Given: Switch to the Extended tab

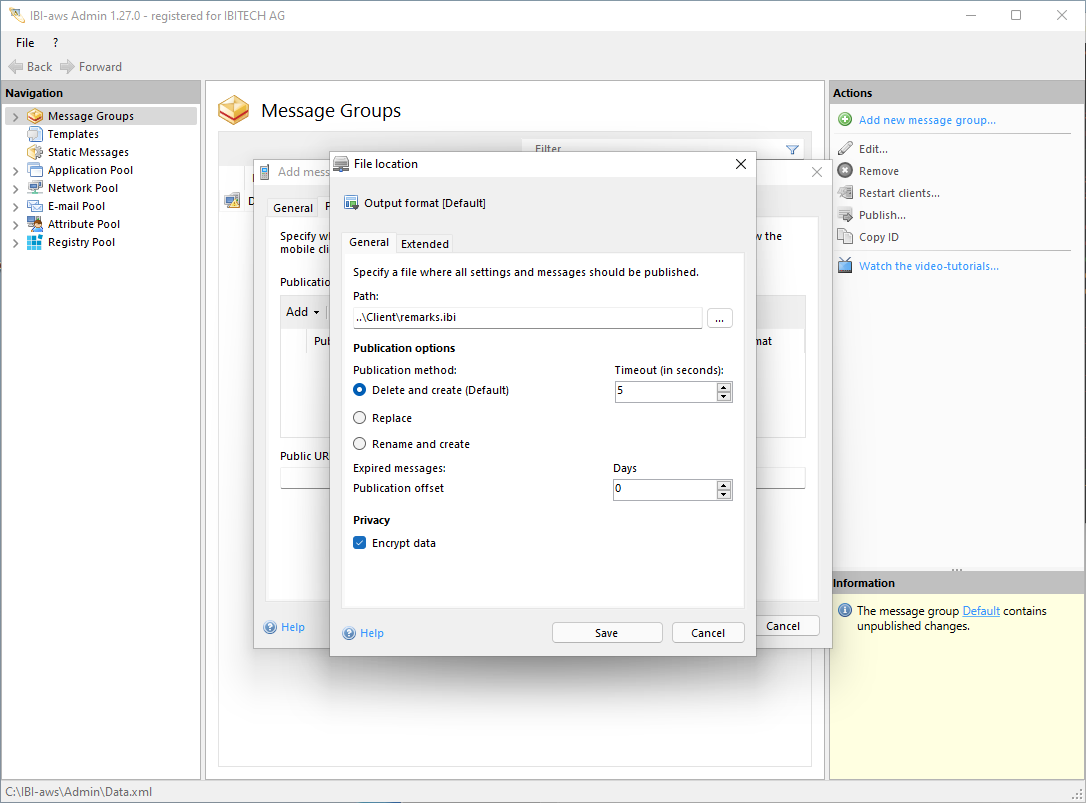Looking at the screenshot, I should tap(425, 243).
